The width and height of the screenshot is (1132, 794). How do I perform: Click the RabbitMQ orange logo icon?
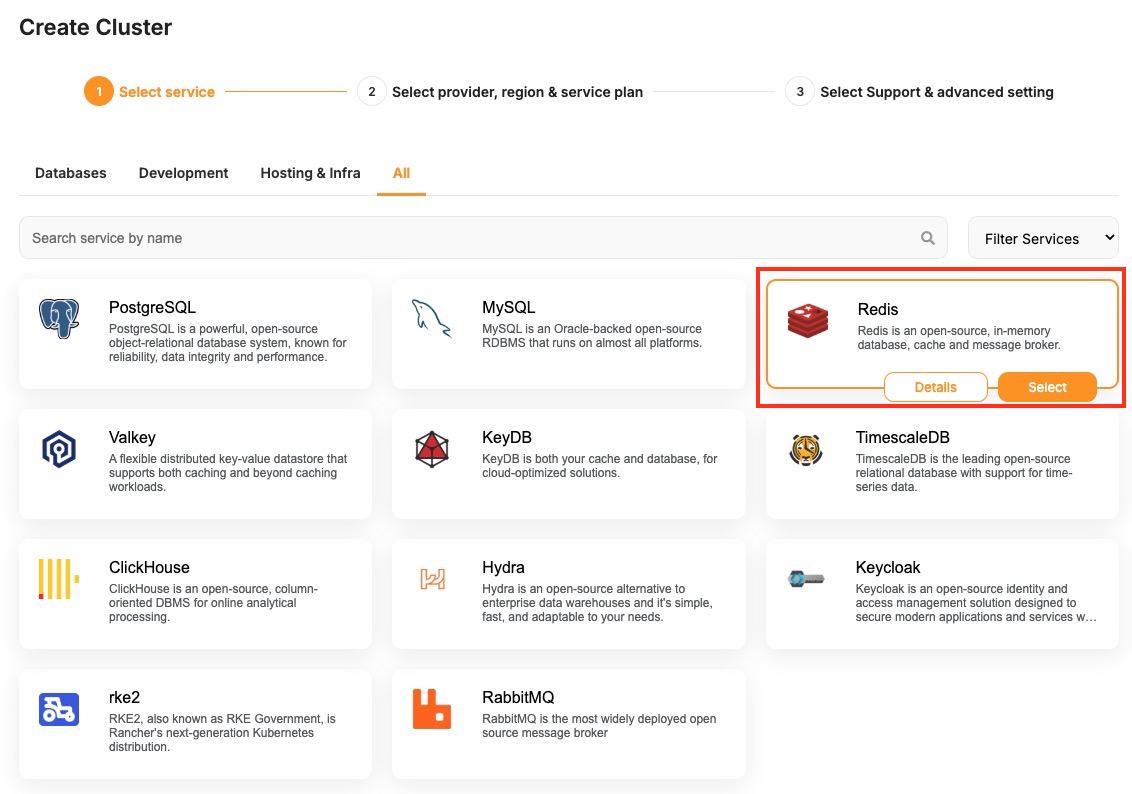click(x=432, y=709)
